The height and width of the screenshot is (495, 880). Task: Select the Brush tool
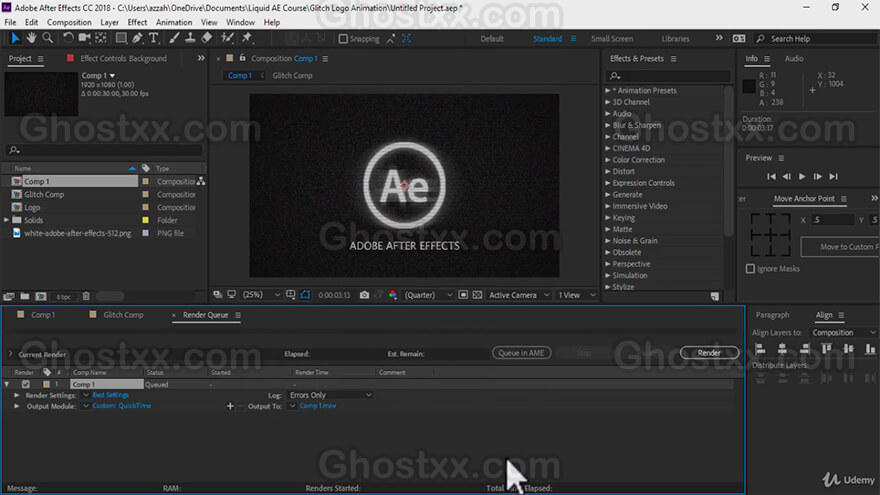click(175, 38)
